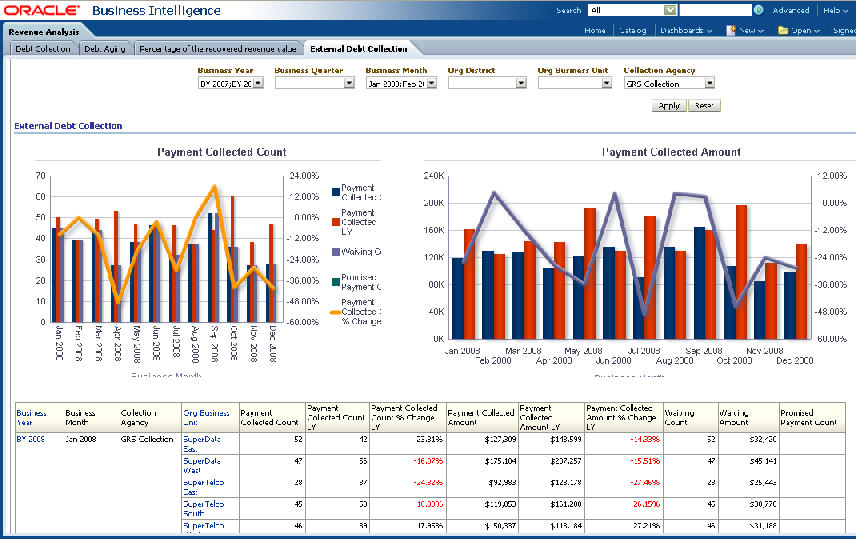856x539 pixels.
Task: Click the Payment Collected Count chart title
Action: 222,152
